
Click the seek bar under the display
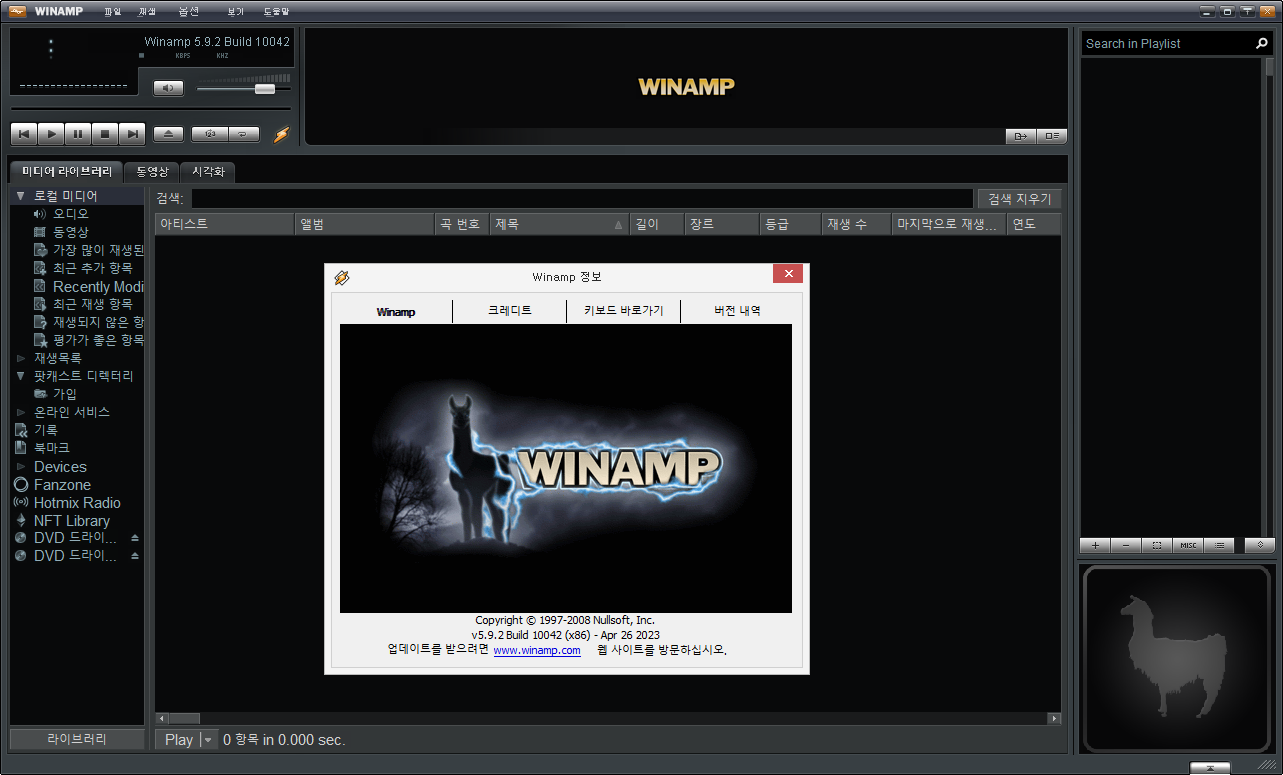click(x=151, y=108)
